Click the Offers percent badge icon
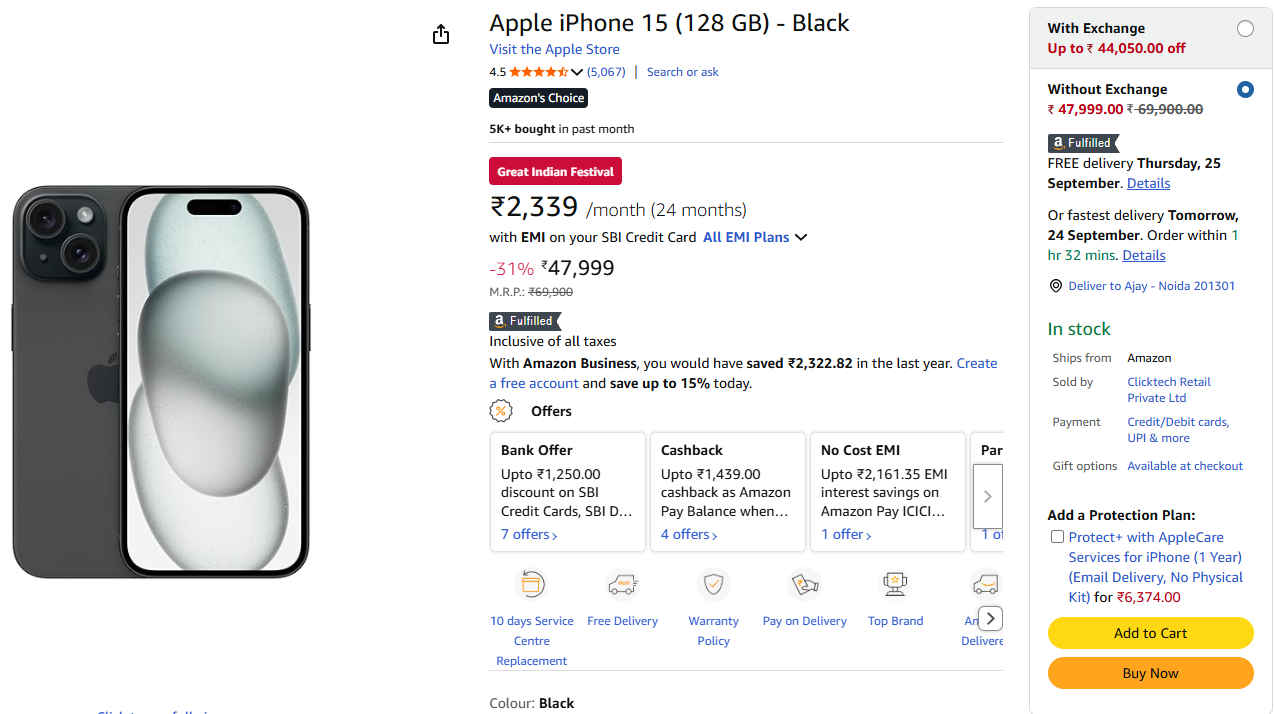 coord(501,411)
